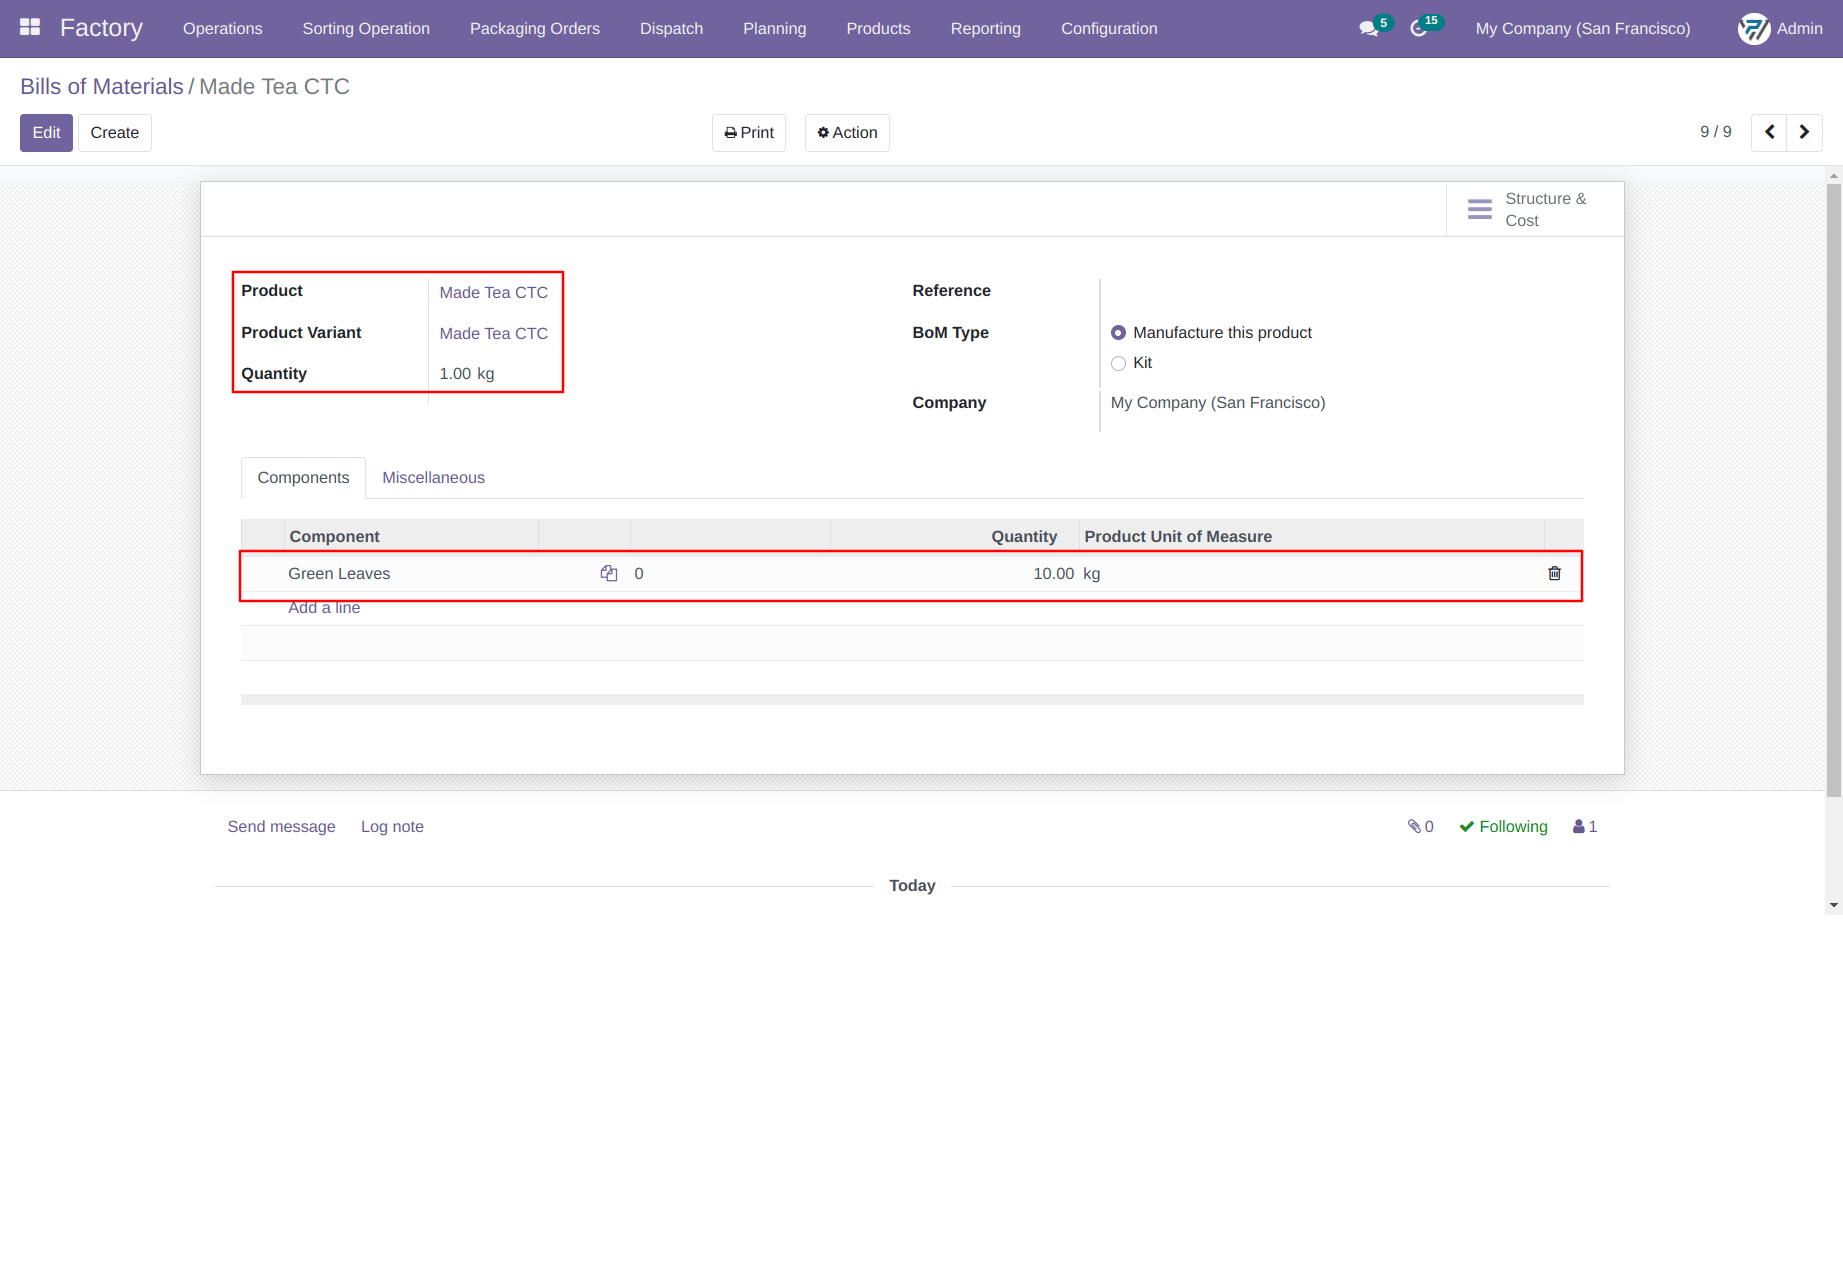Select Manufacture this product option
Viewport: 1843px width, 1271px height.
(x=1118, y=333)
